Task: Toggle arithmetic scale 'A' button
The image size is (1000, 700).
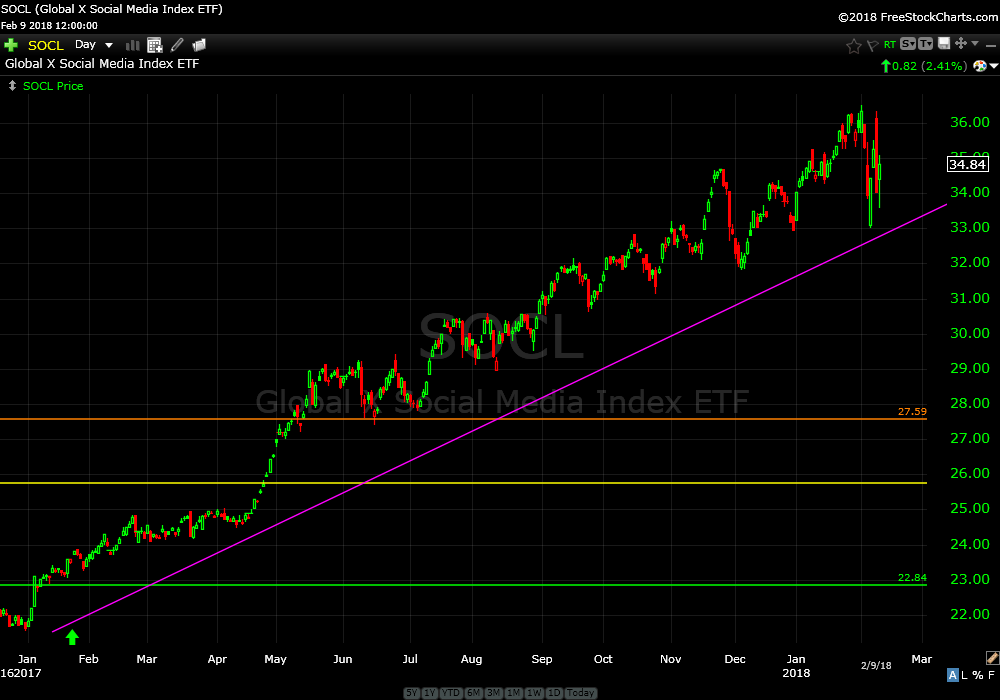Action: (953, 675)
